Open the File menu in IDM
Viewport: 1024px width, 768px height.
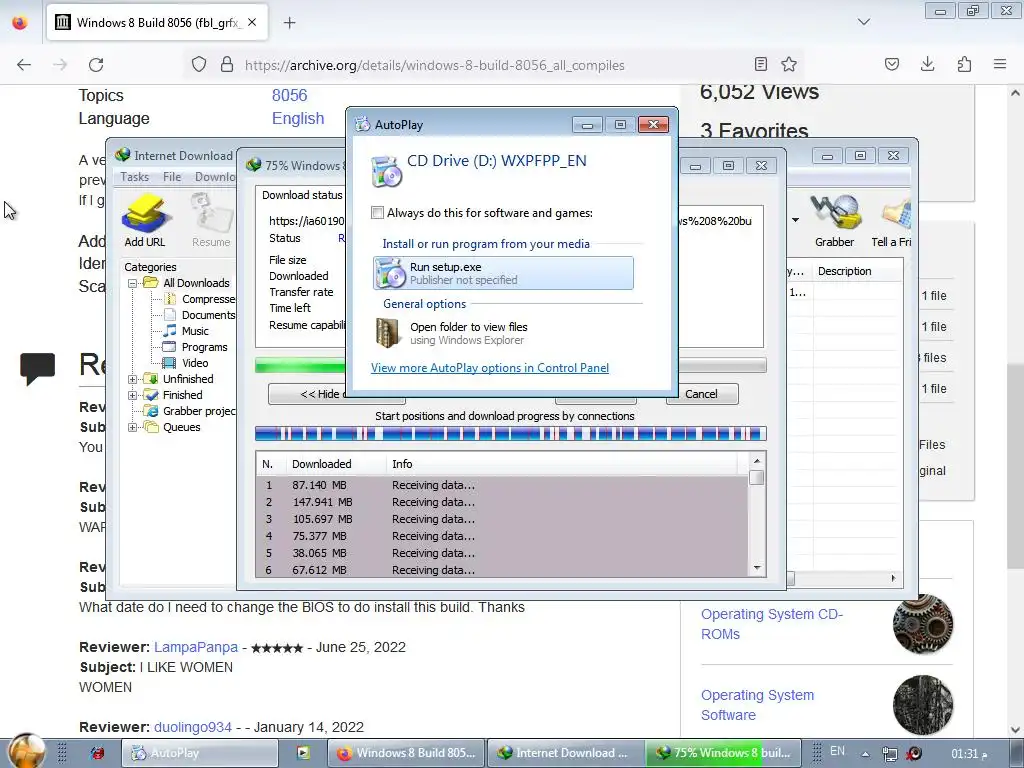click(172, 177)
